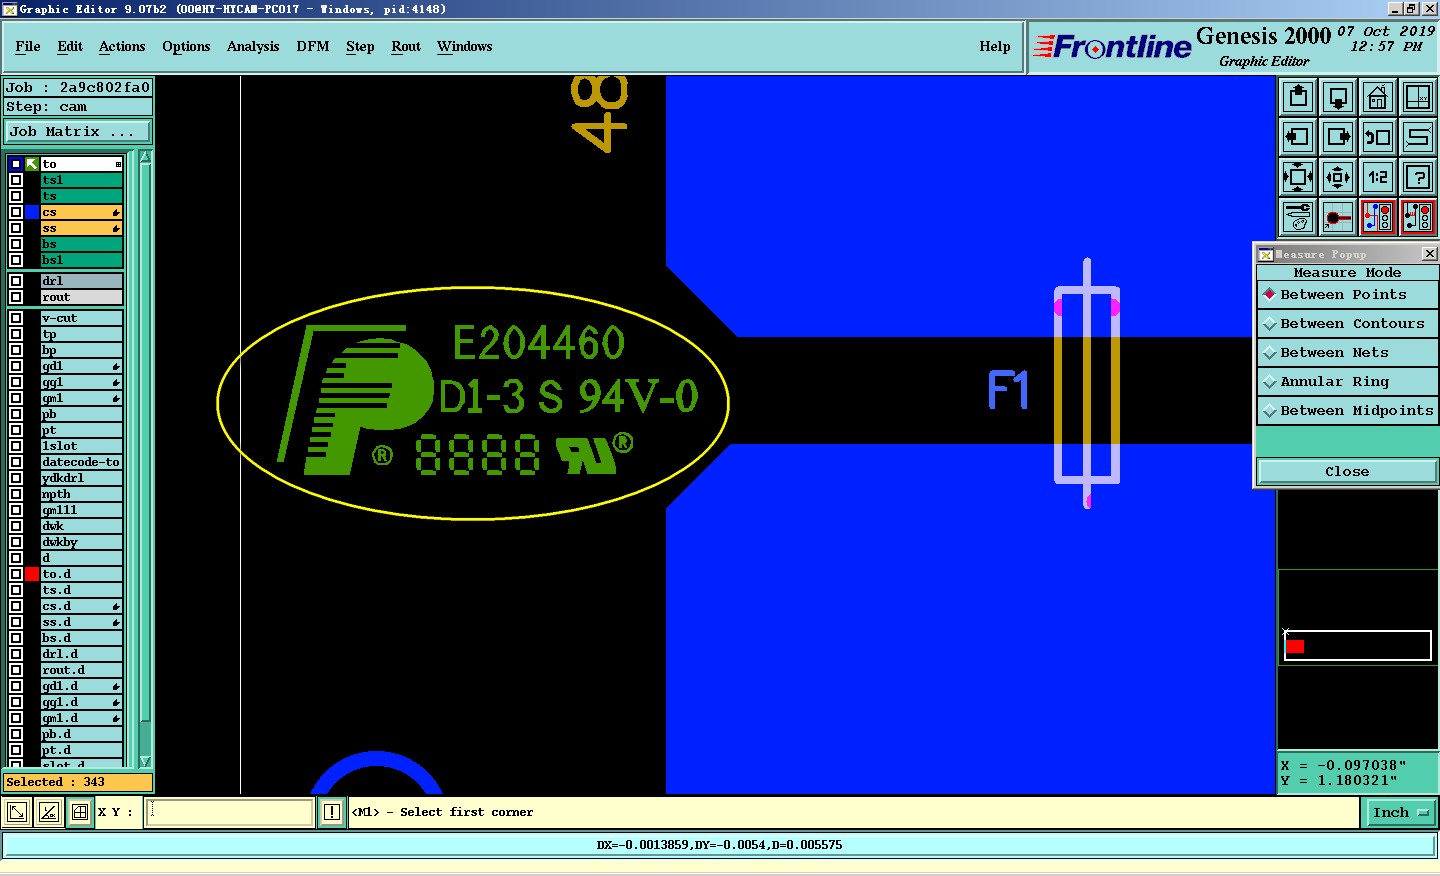
Task: Click the small grid marker on layer to
Action: (x=118, y=164)
